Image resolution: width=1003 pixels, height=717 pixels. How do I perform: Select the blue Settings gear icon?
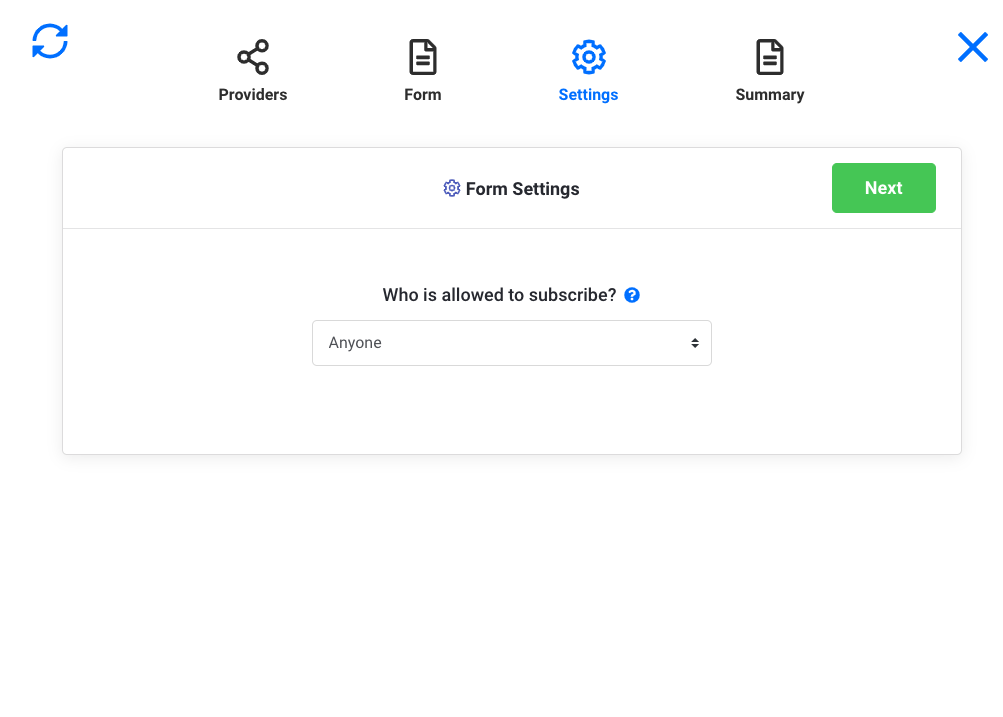[x=588, y=56]
